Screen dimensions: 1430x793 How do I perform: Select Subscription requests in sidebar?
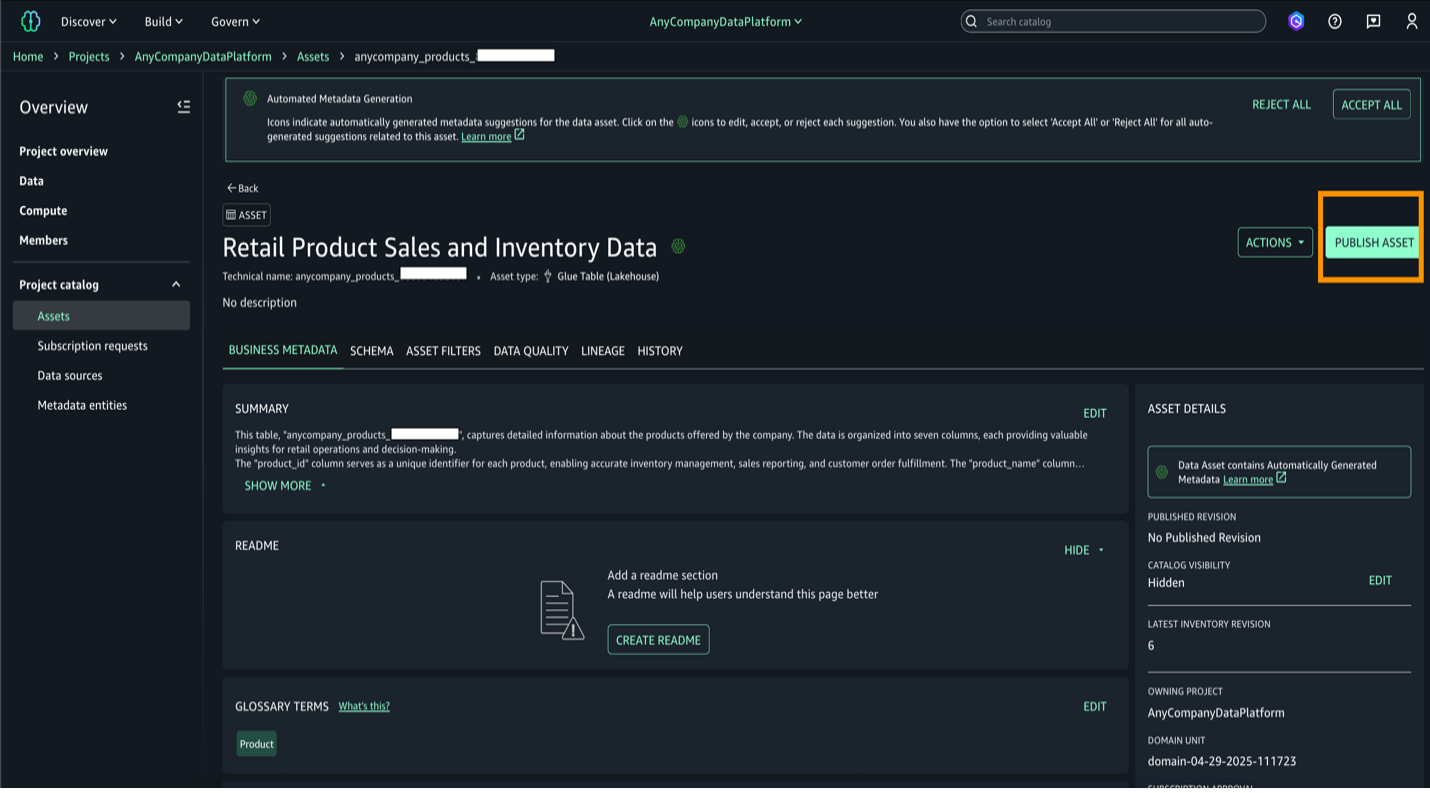pyautogui.click(x=92, y=346)
